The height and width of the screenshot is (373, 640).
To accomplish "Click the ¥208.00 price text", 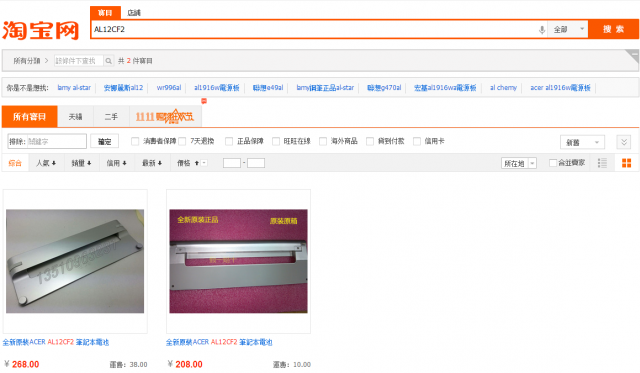I will [185, 364].
